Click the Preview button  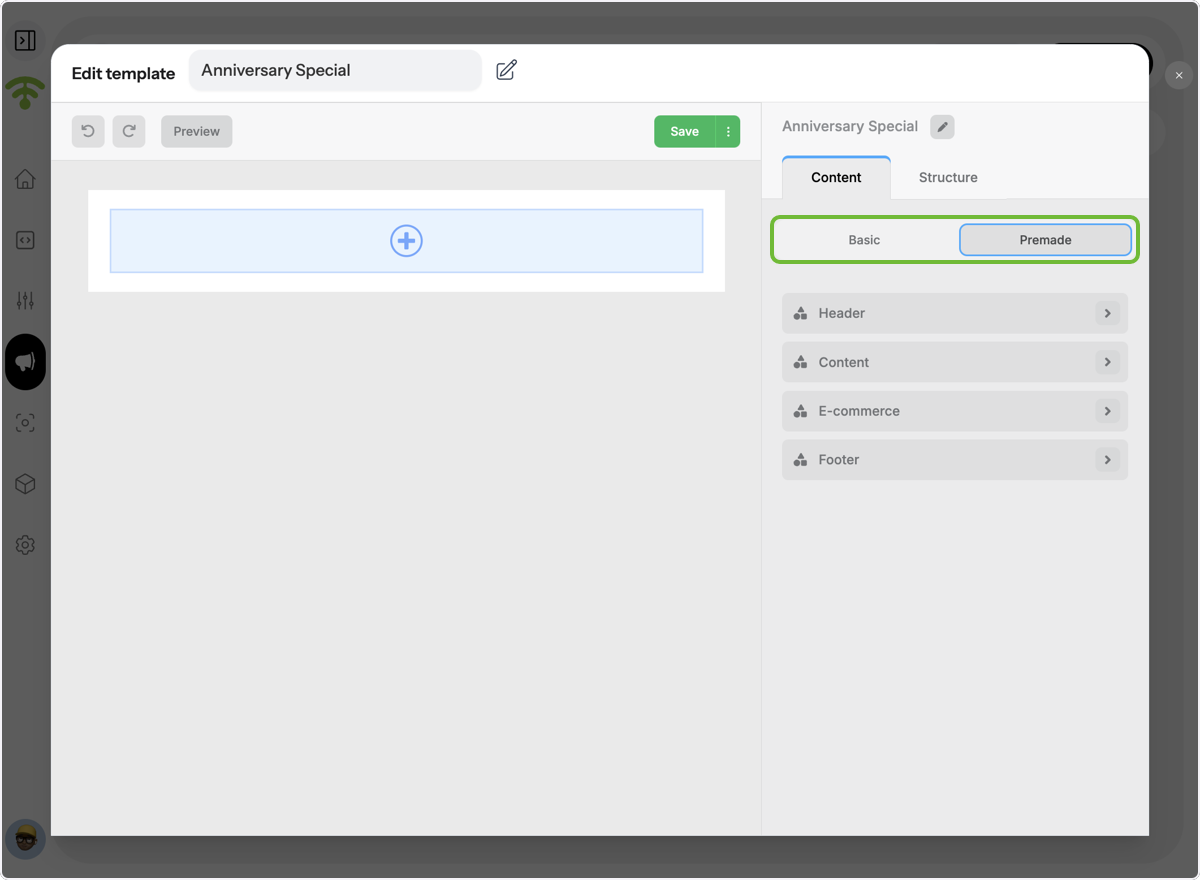197,131
